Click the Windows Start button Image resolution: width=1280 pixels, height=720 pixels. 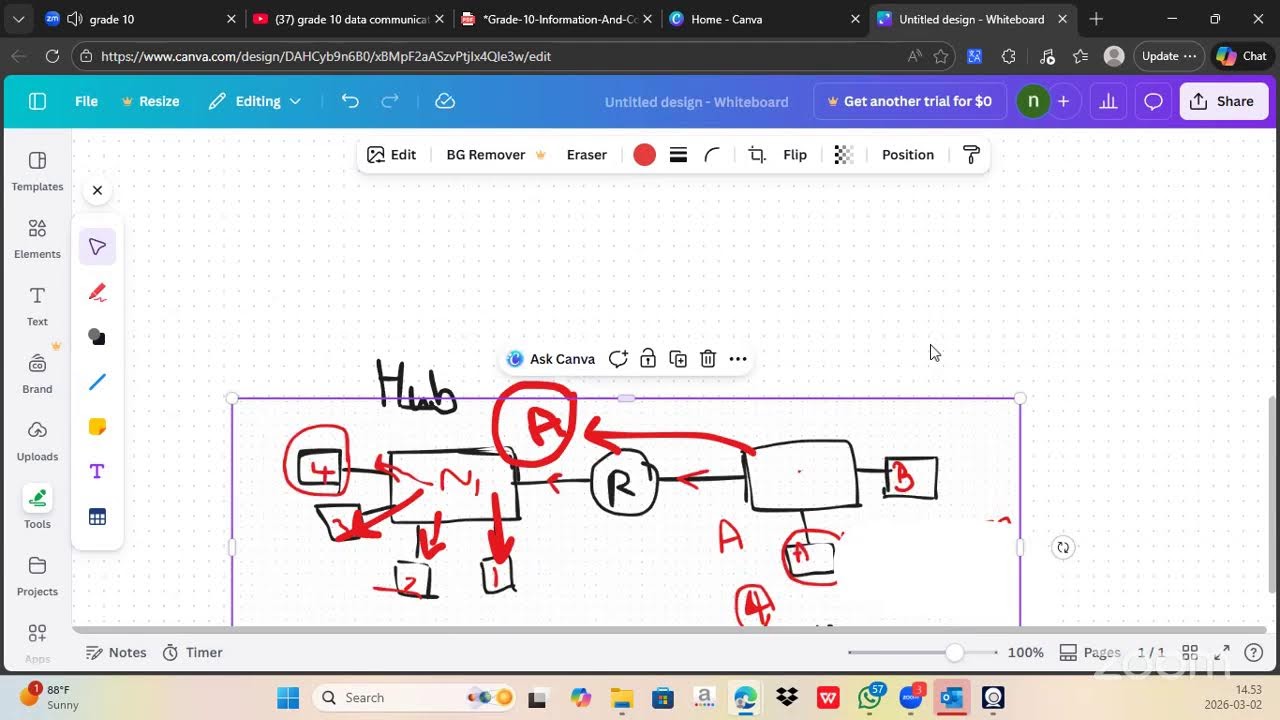coord(288,697)
